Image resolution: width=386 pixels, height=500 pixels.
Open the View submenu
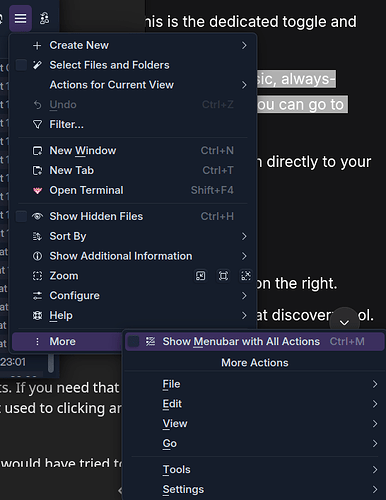tap(255, 424)
